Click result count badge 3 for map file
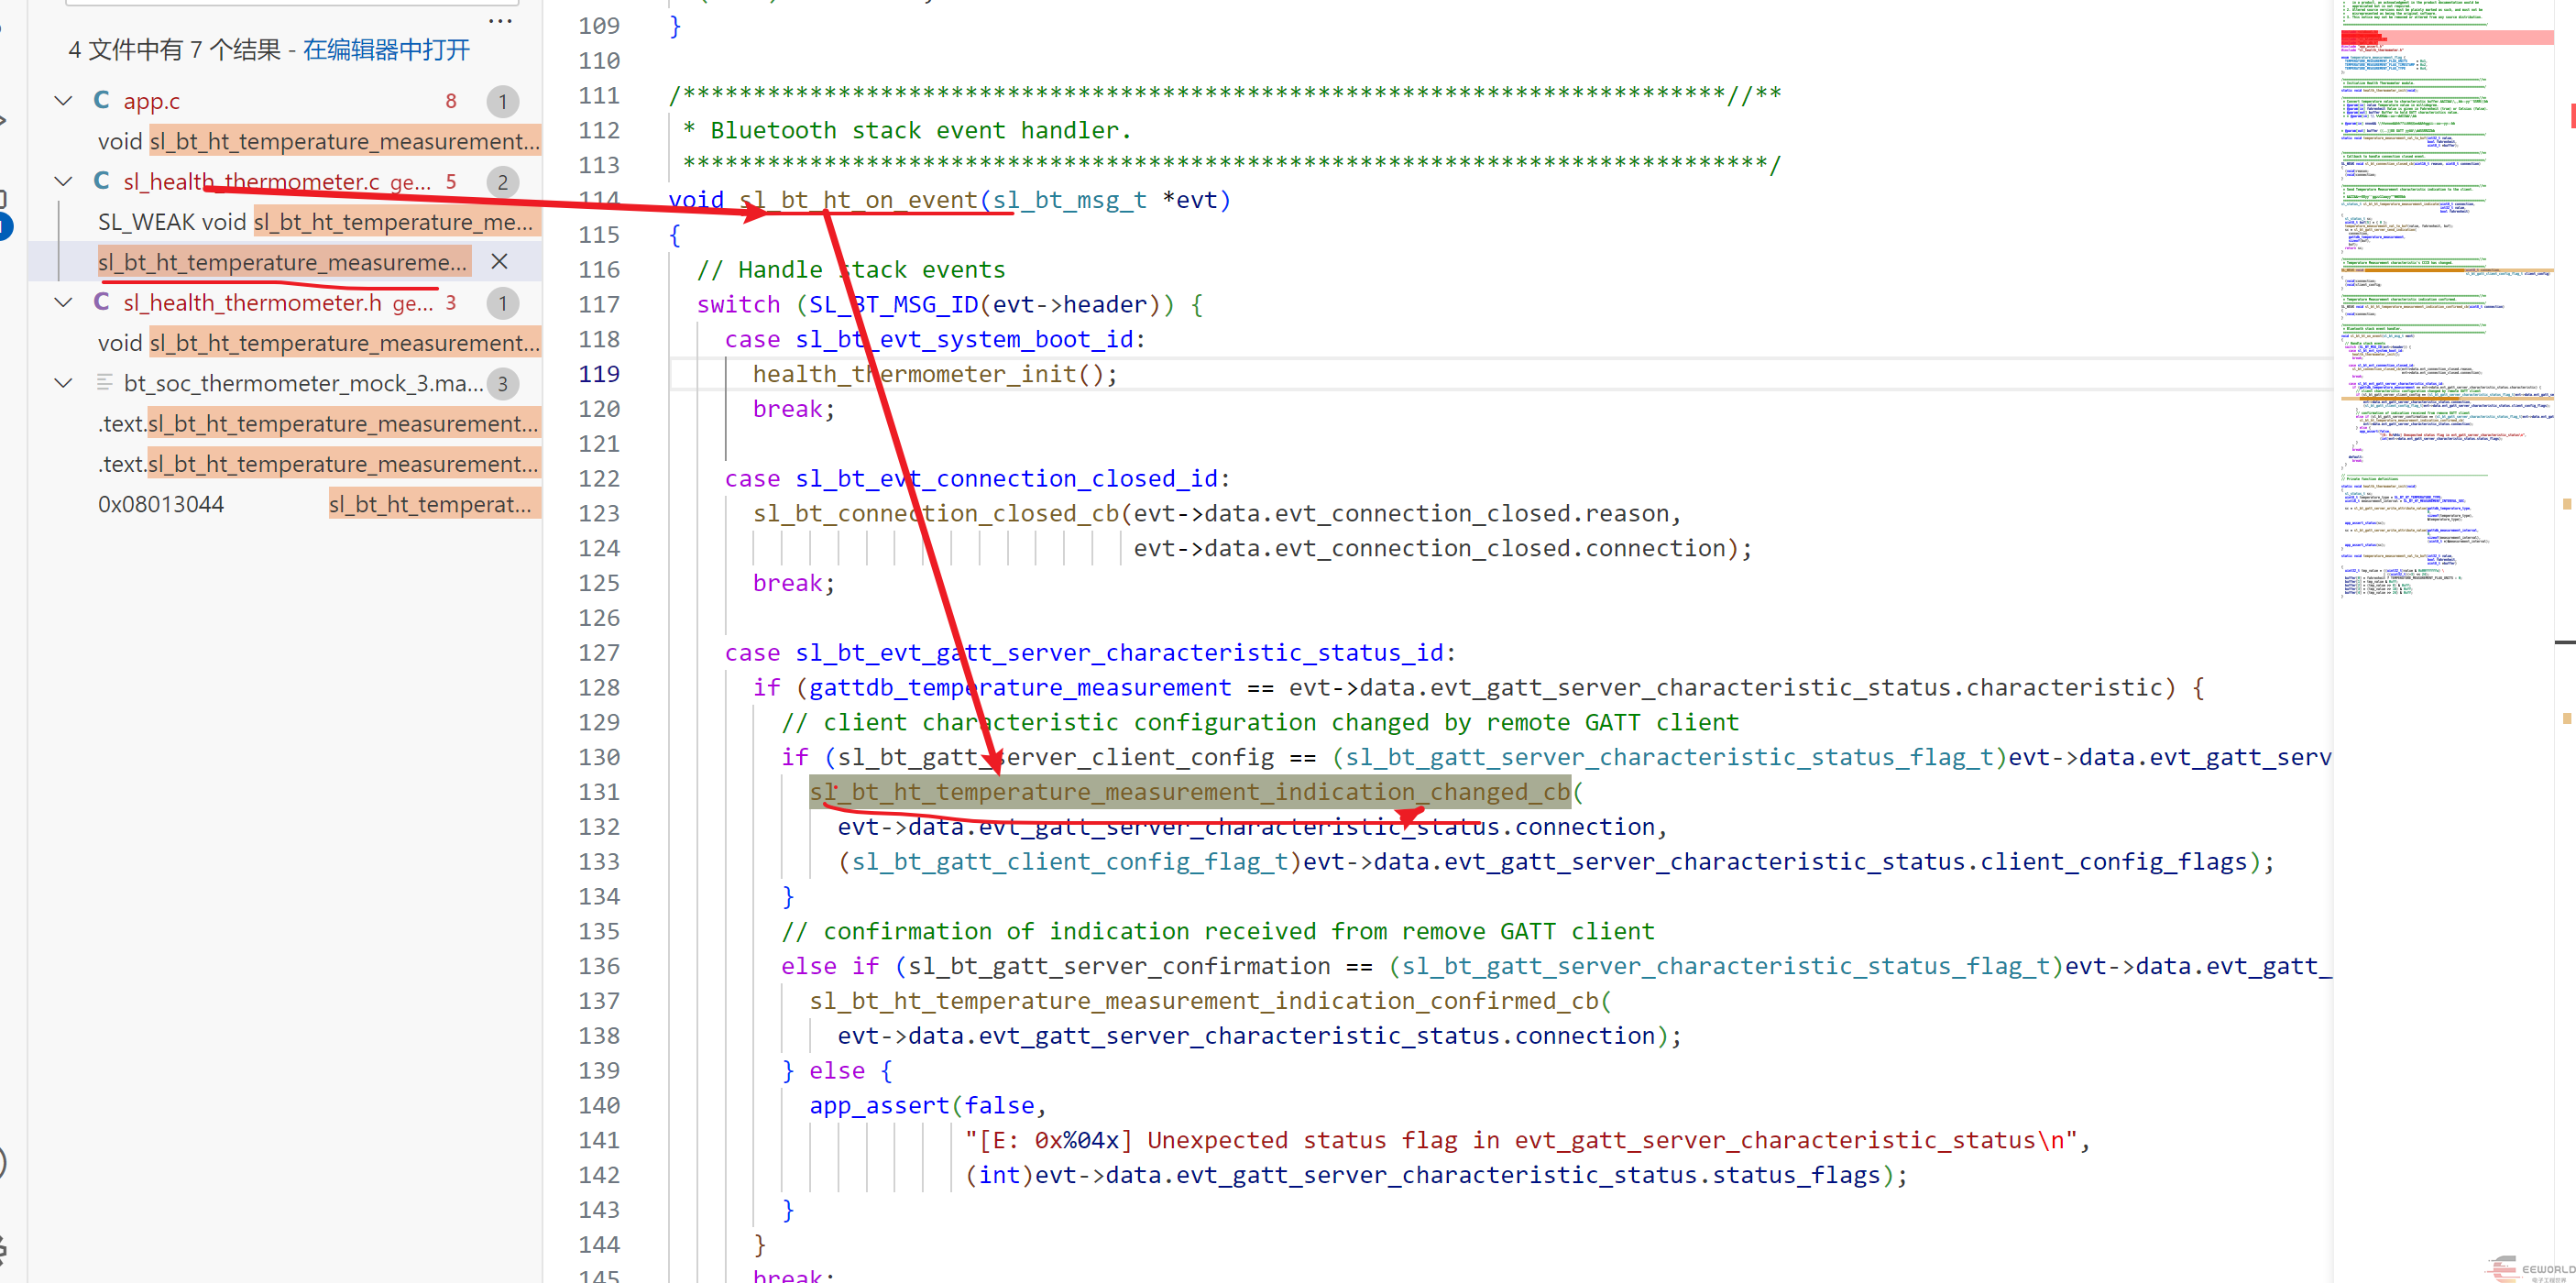The width and height of the screenshot is (2576, 1283). click(502, 384)
